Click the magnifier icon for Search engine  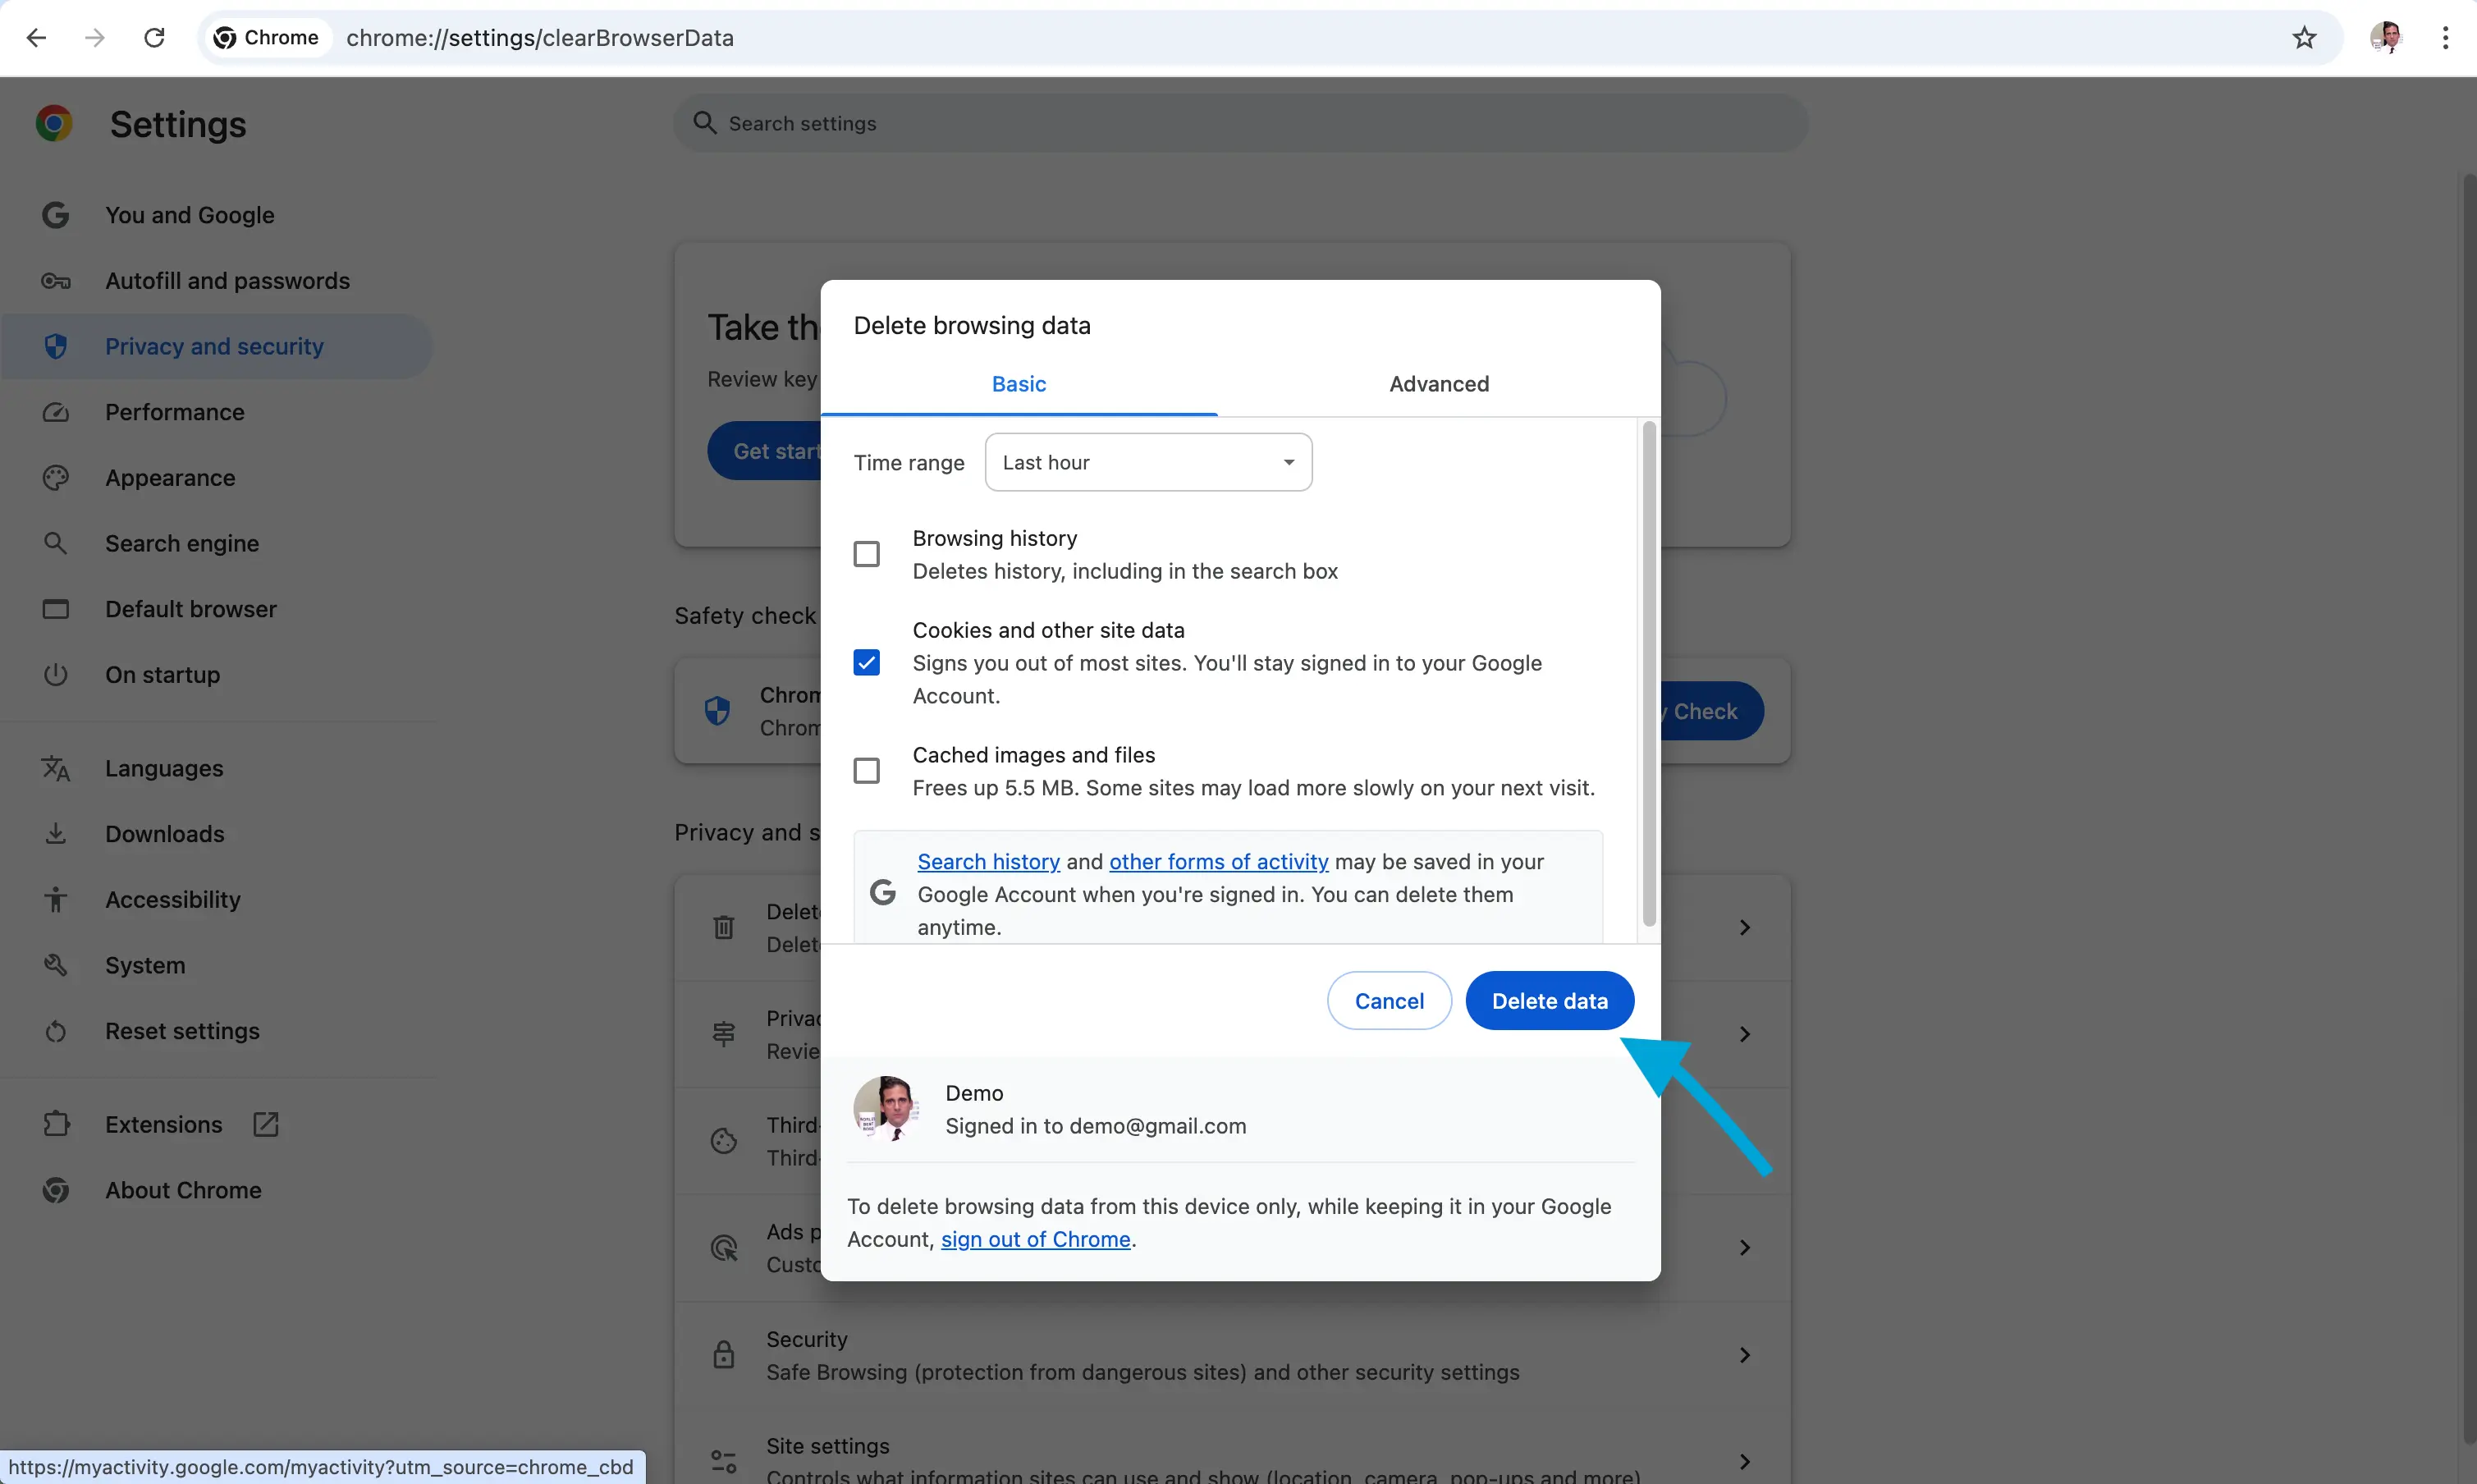click(x=56, y=543)
